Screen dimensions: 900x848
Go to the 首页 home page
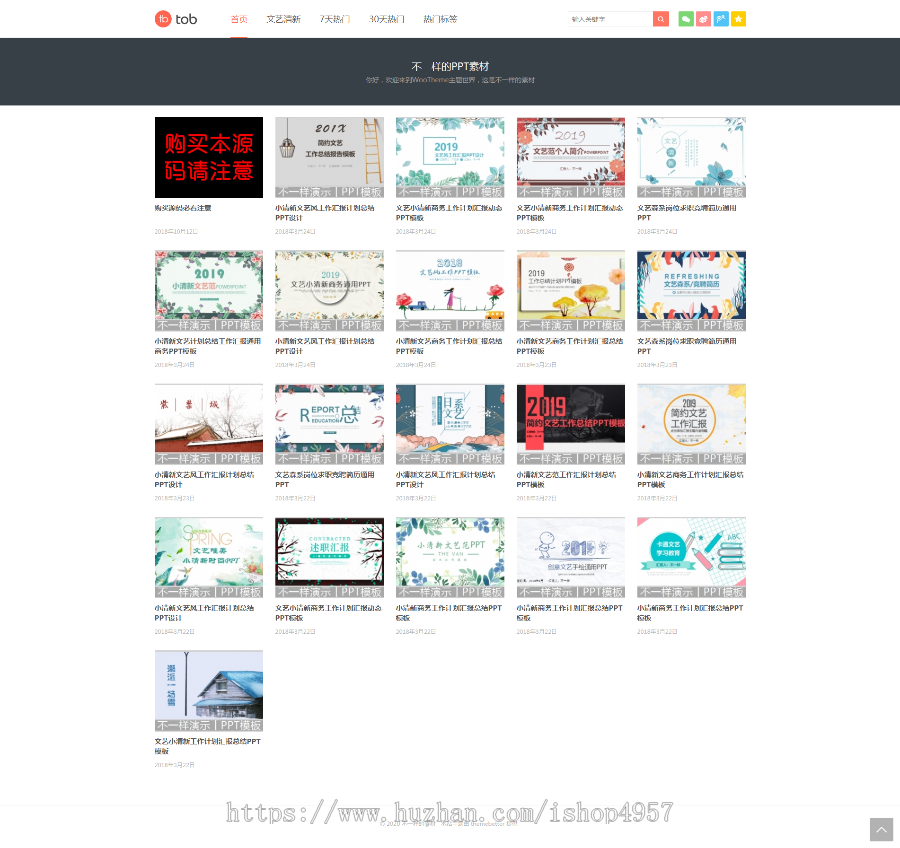point(240,18)
